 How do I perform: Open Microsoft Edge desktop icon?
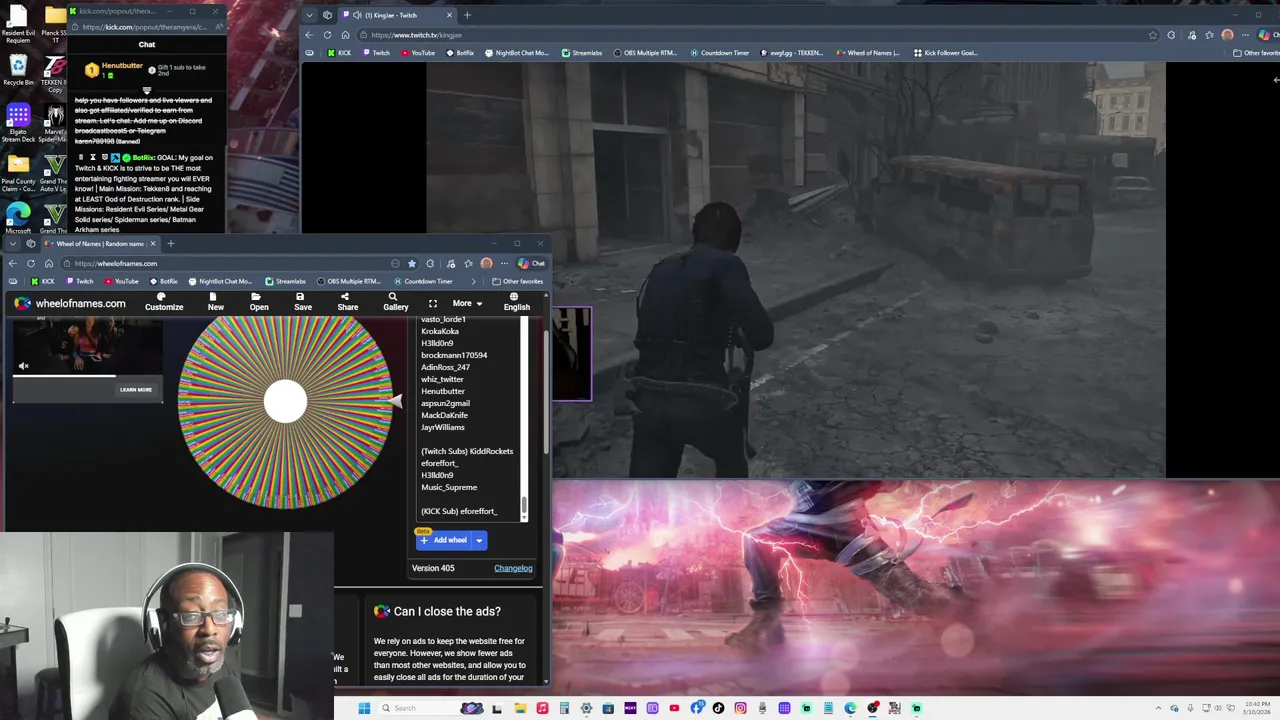click(18, 216)
